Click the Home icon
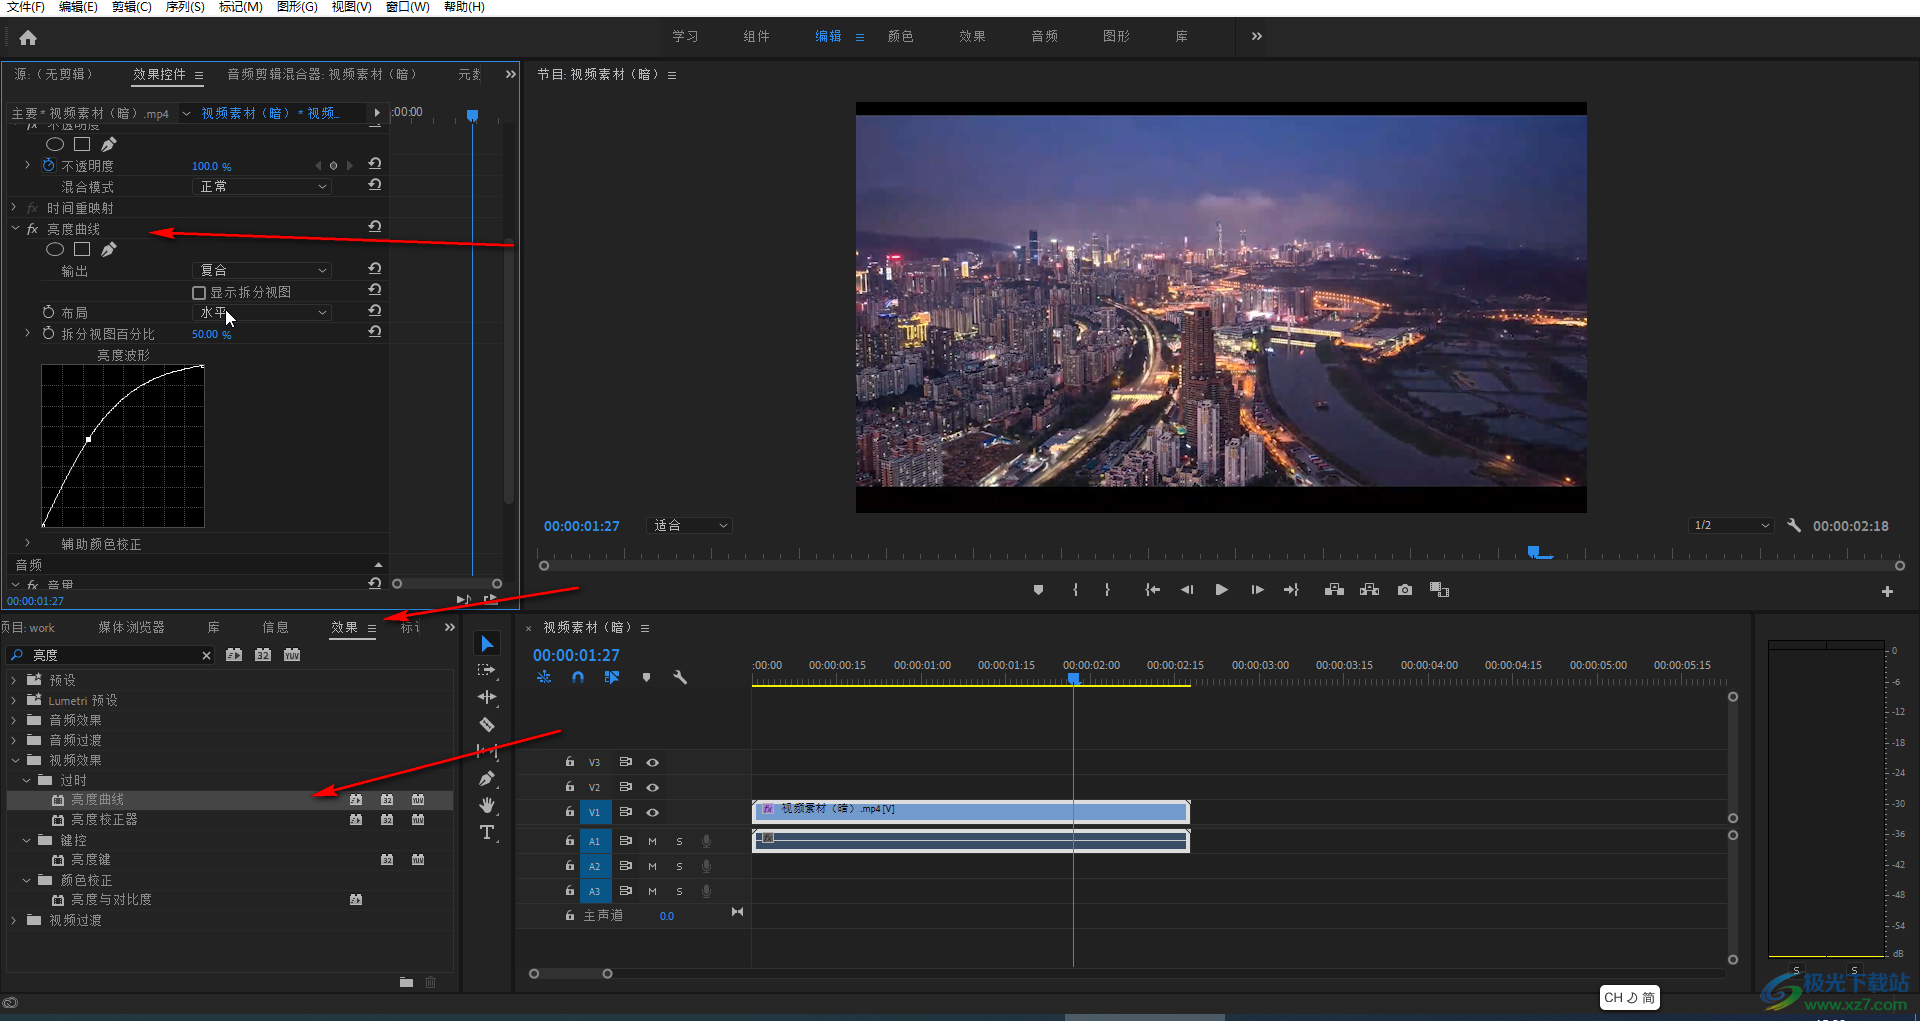Screen dimensions: 1920x1021 point(28,38)
